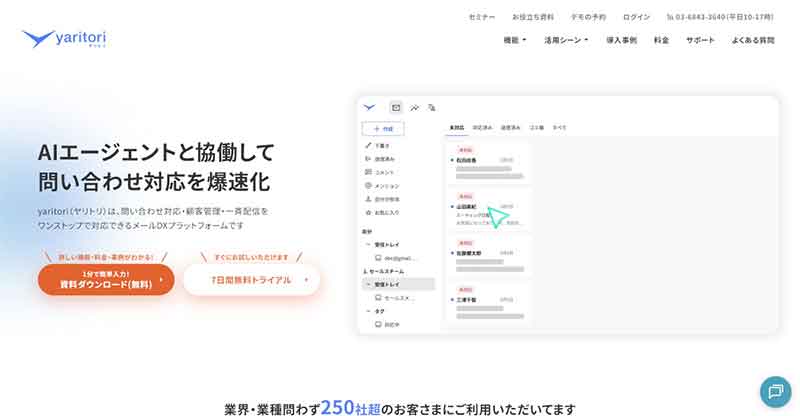Screen dimensions: 800x416
Task: Click the メンション entry in mockup sidebar
Action: pyautogui.click(x=387, y=186)
